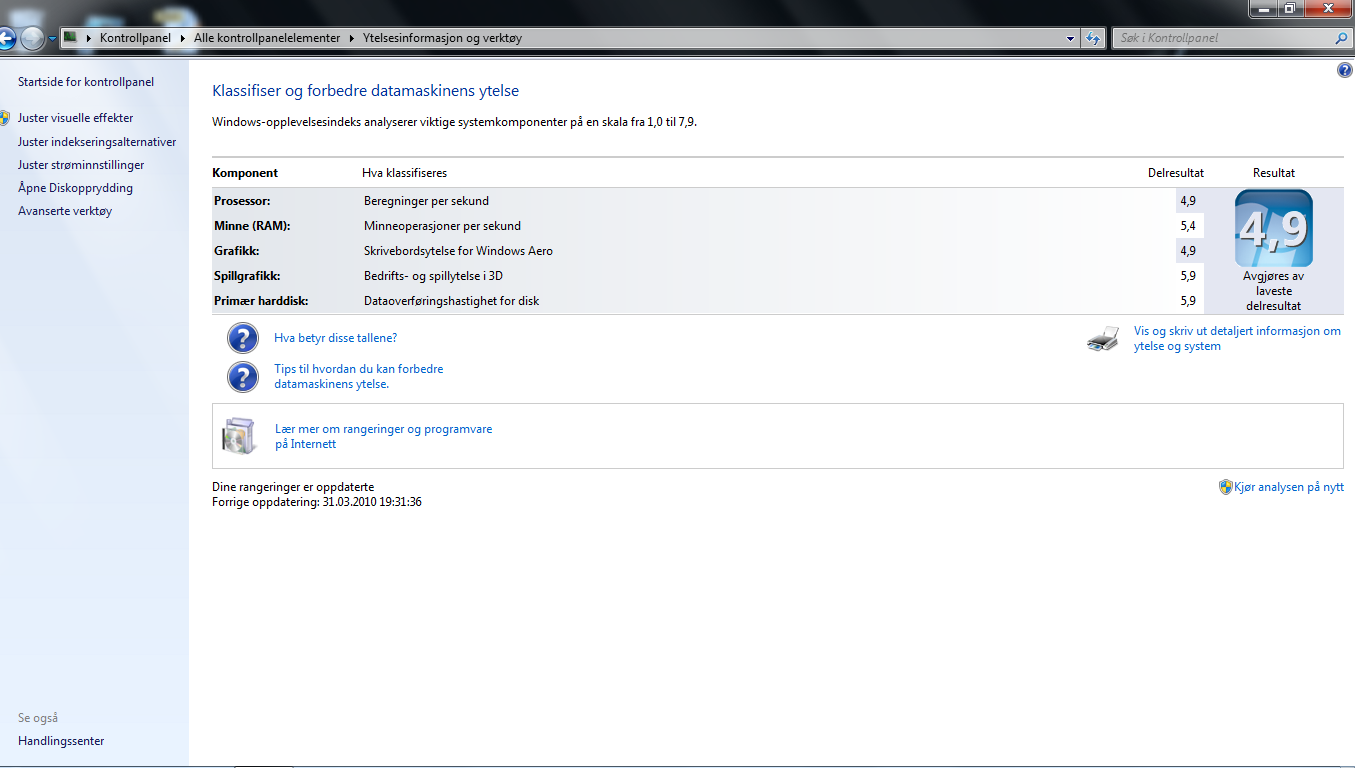Open the recent pages dropdown arrow
The width and height of the screenshot is (1366, 768).
point(52,39)
